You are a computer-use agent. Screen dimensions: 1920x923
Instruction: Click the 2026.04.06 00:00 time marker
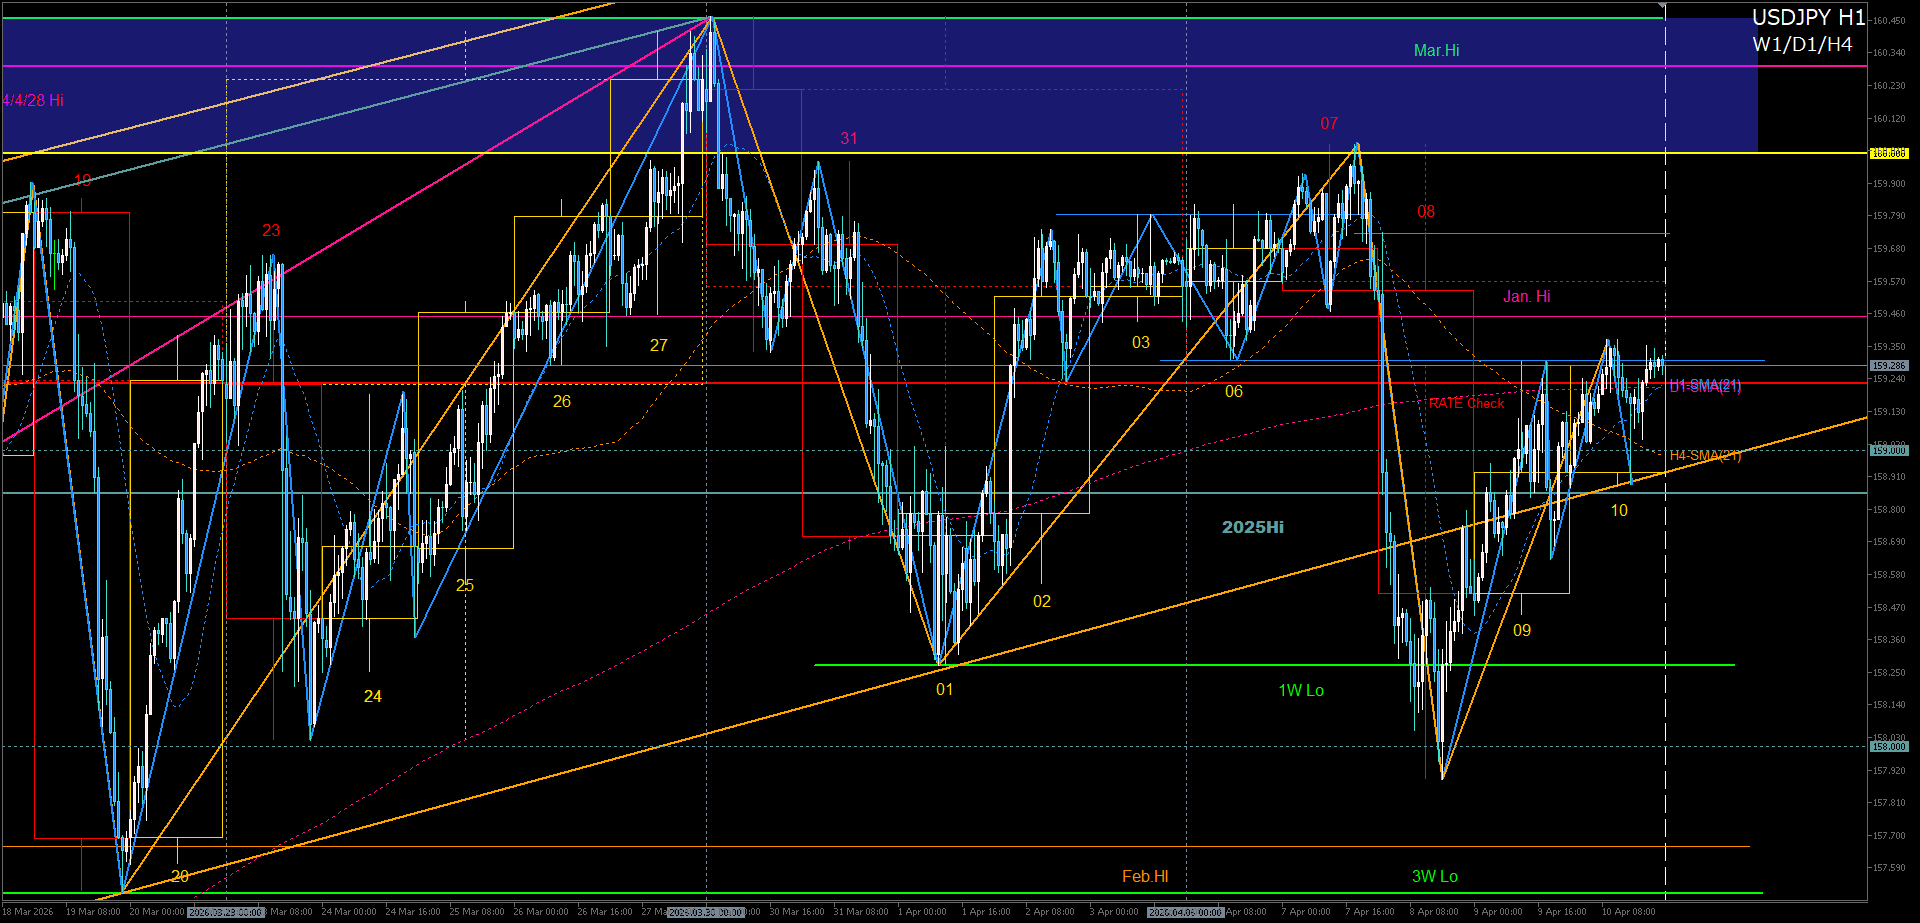1185,912
